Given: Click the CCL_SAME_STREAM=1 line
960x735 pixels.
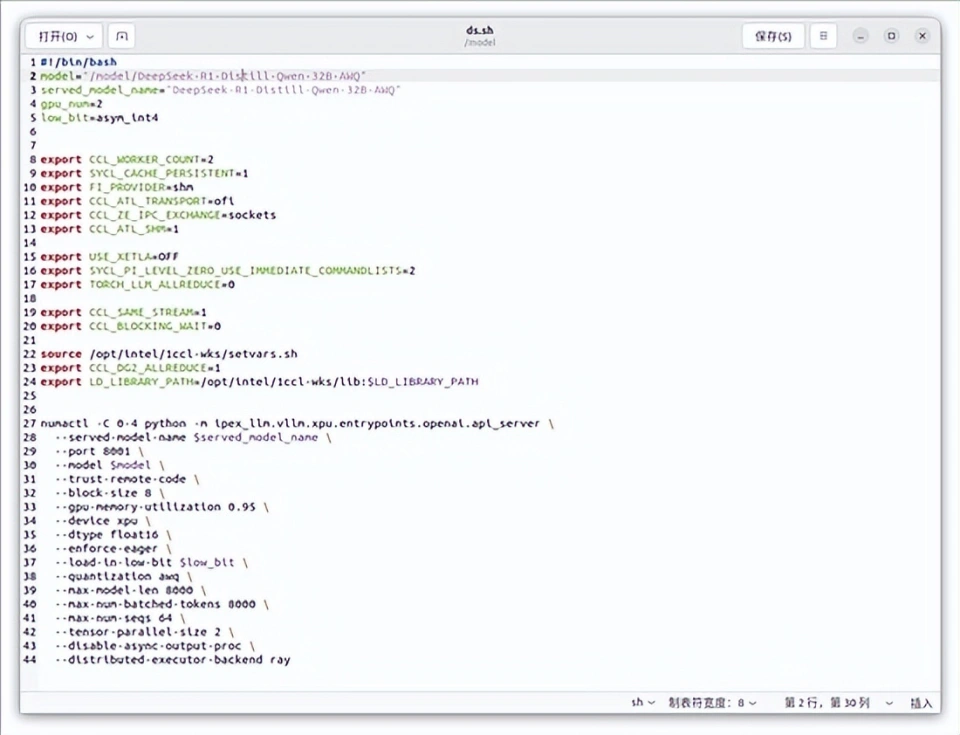Looking at the screenshot, I should pyautogui.click(x=124, y=312).
